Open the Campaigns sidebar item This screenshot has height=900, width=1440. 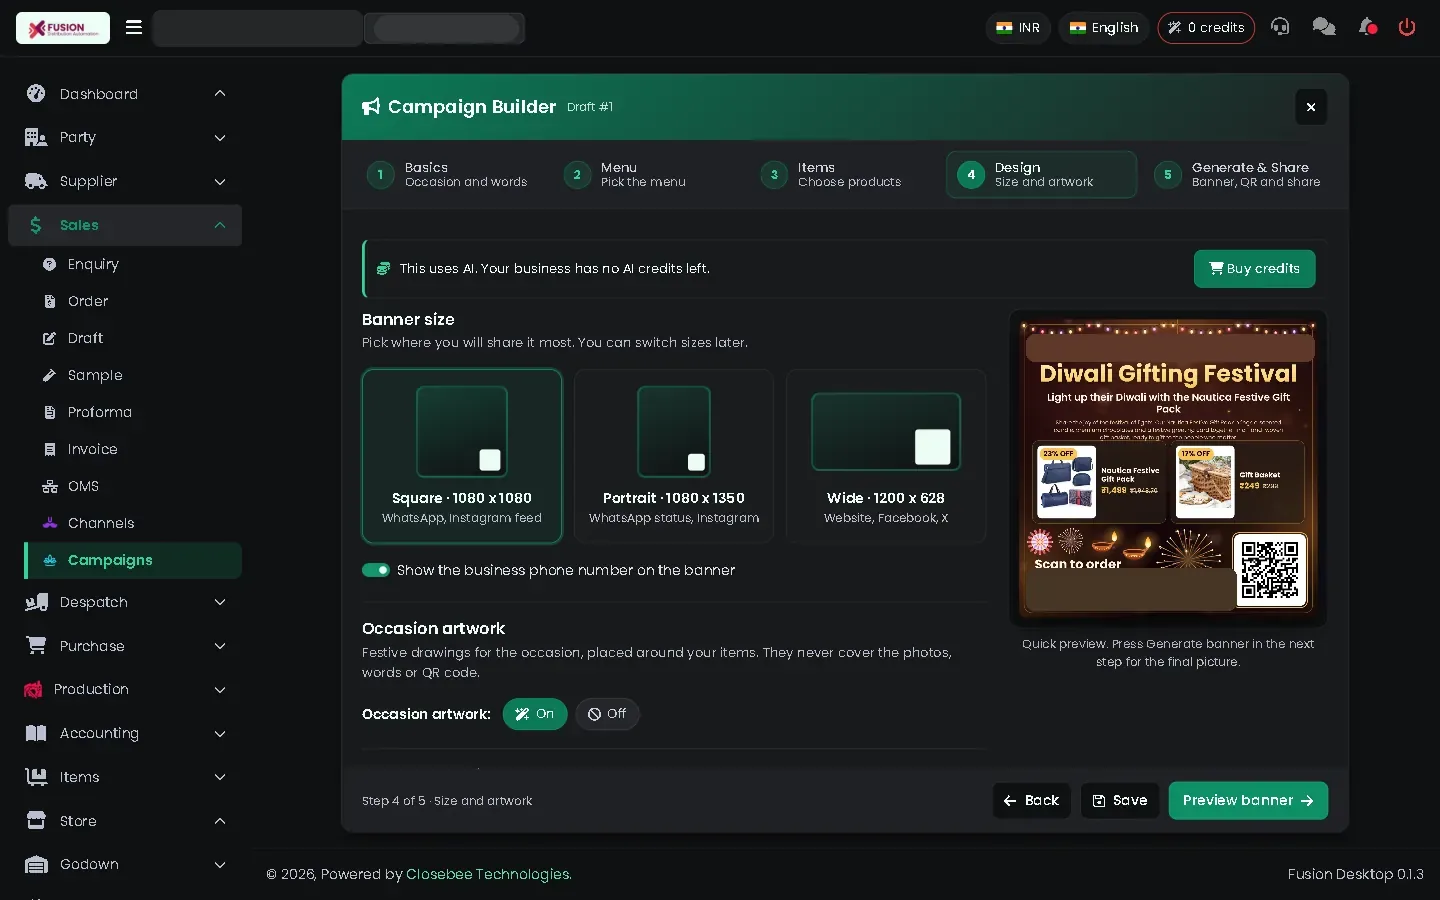133,560
